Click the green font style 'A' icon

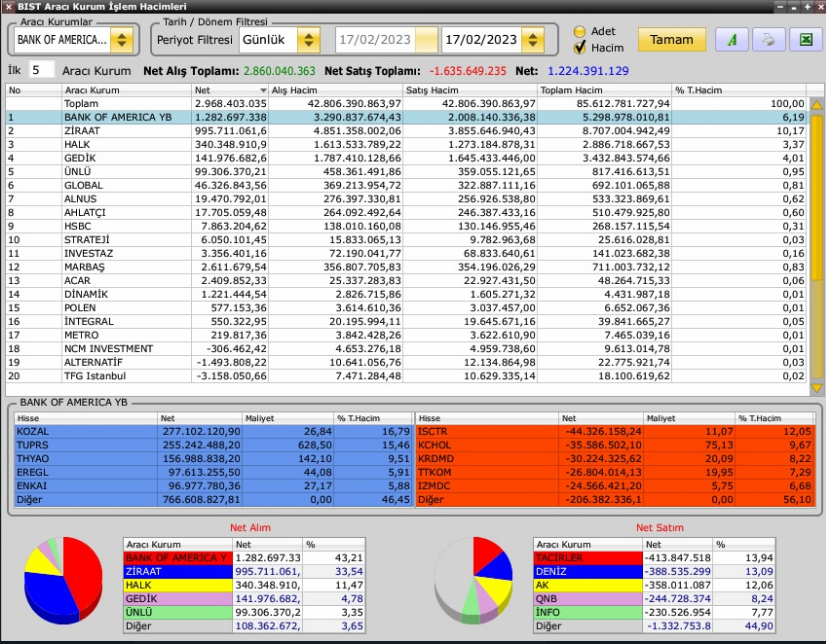pos(732,39)
